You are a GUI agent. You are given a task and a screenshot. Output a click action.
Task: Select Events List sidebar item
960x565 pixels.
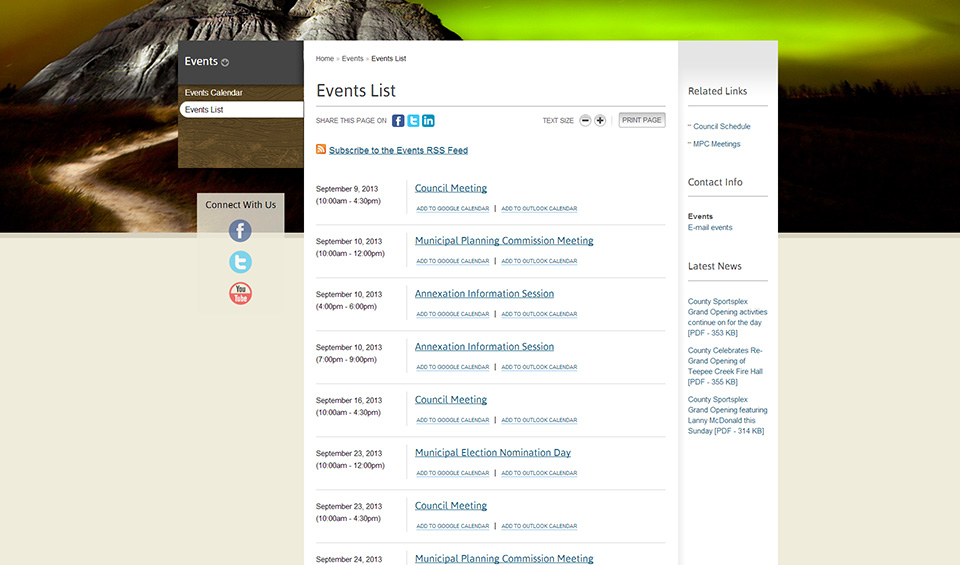204,110
